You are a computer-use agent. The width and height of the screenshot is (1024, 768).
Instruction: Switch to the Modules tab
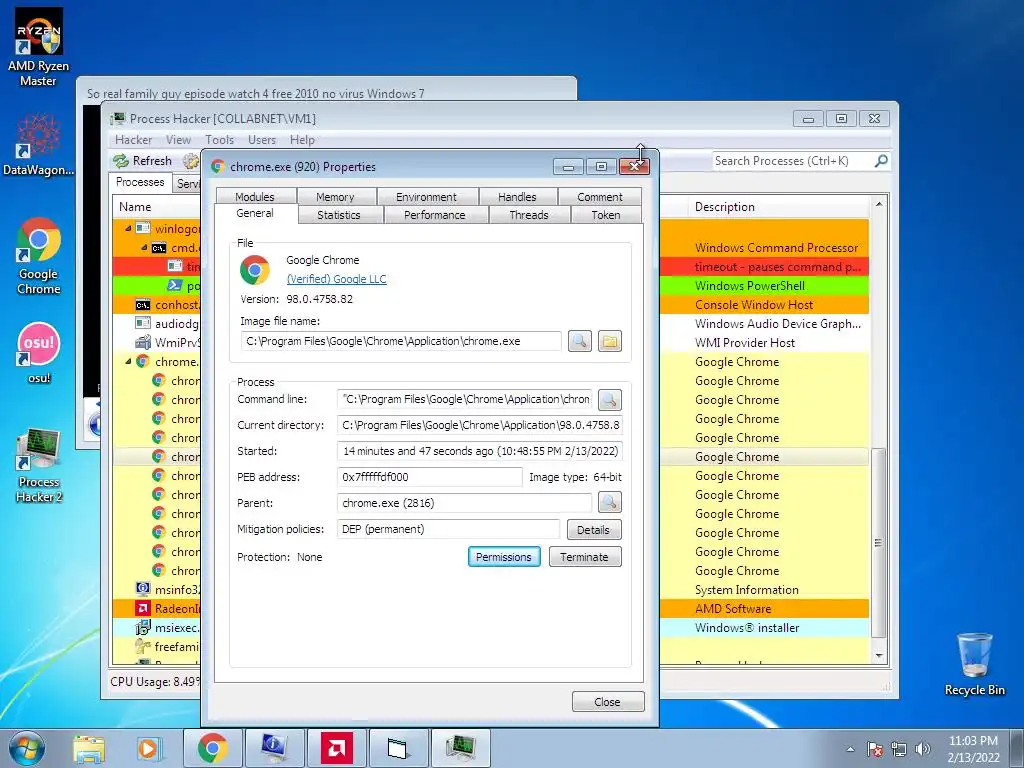click(x=255, y=197)
